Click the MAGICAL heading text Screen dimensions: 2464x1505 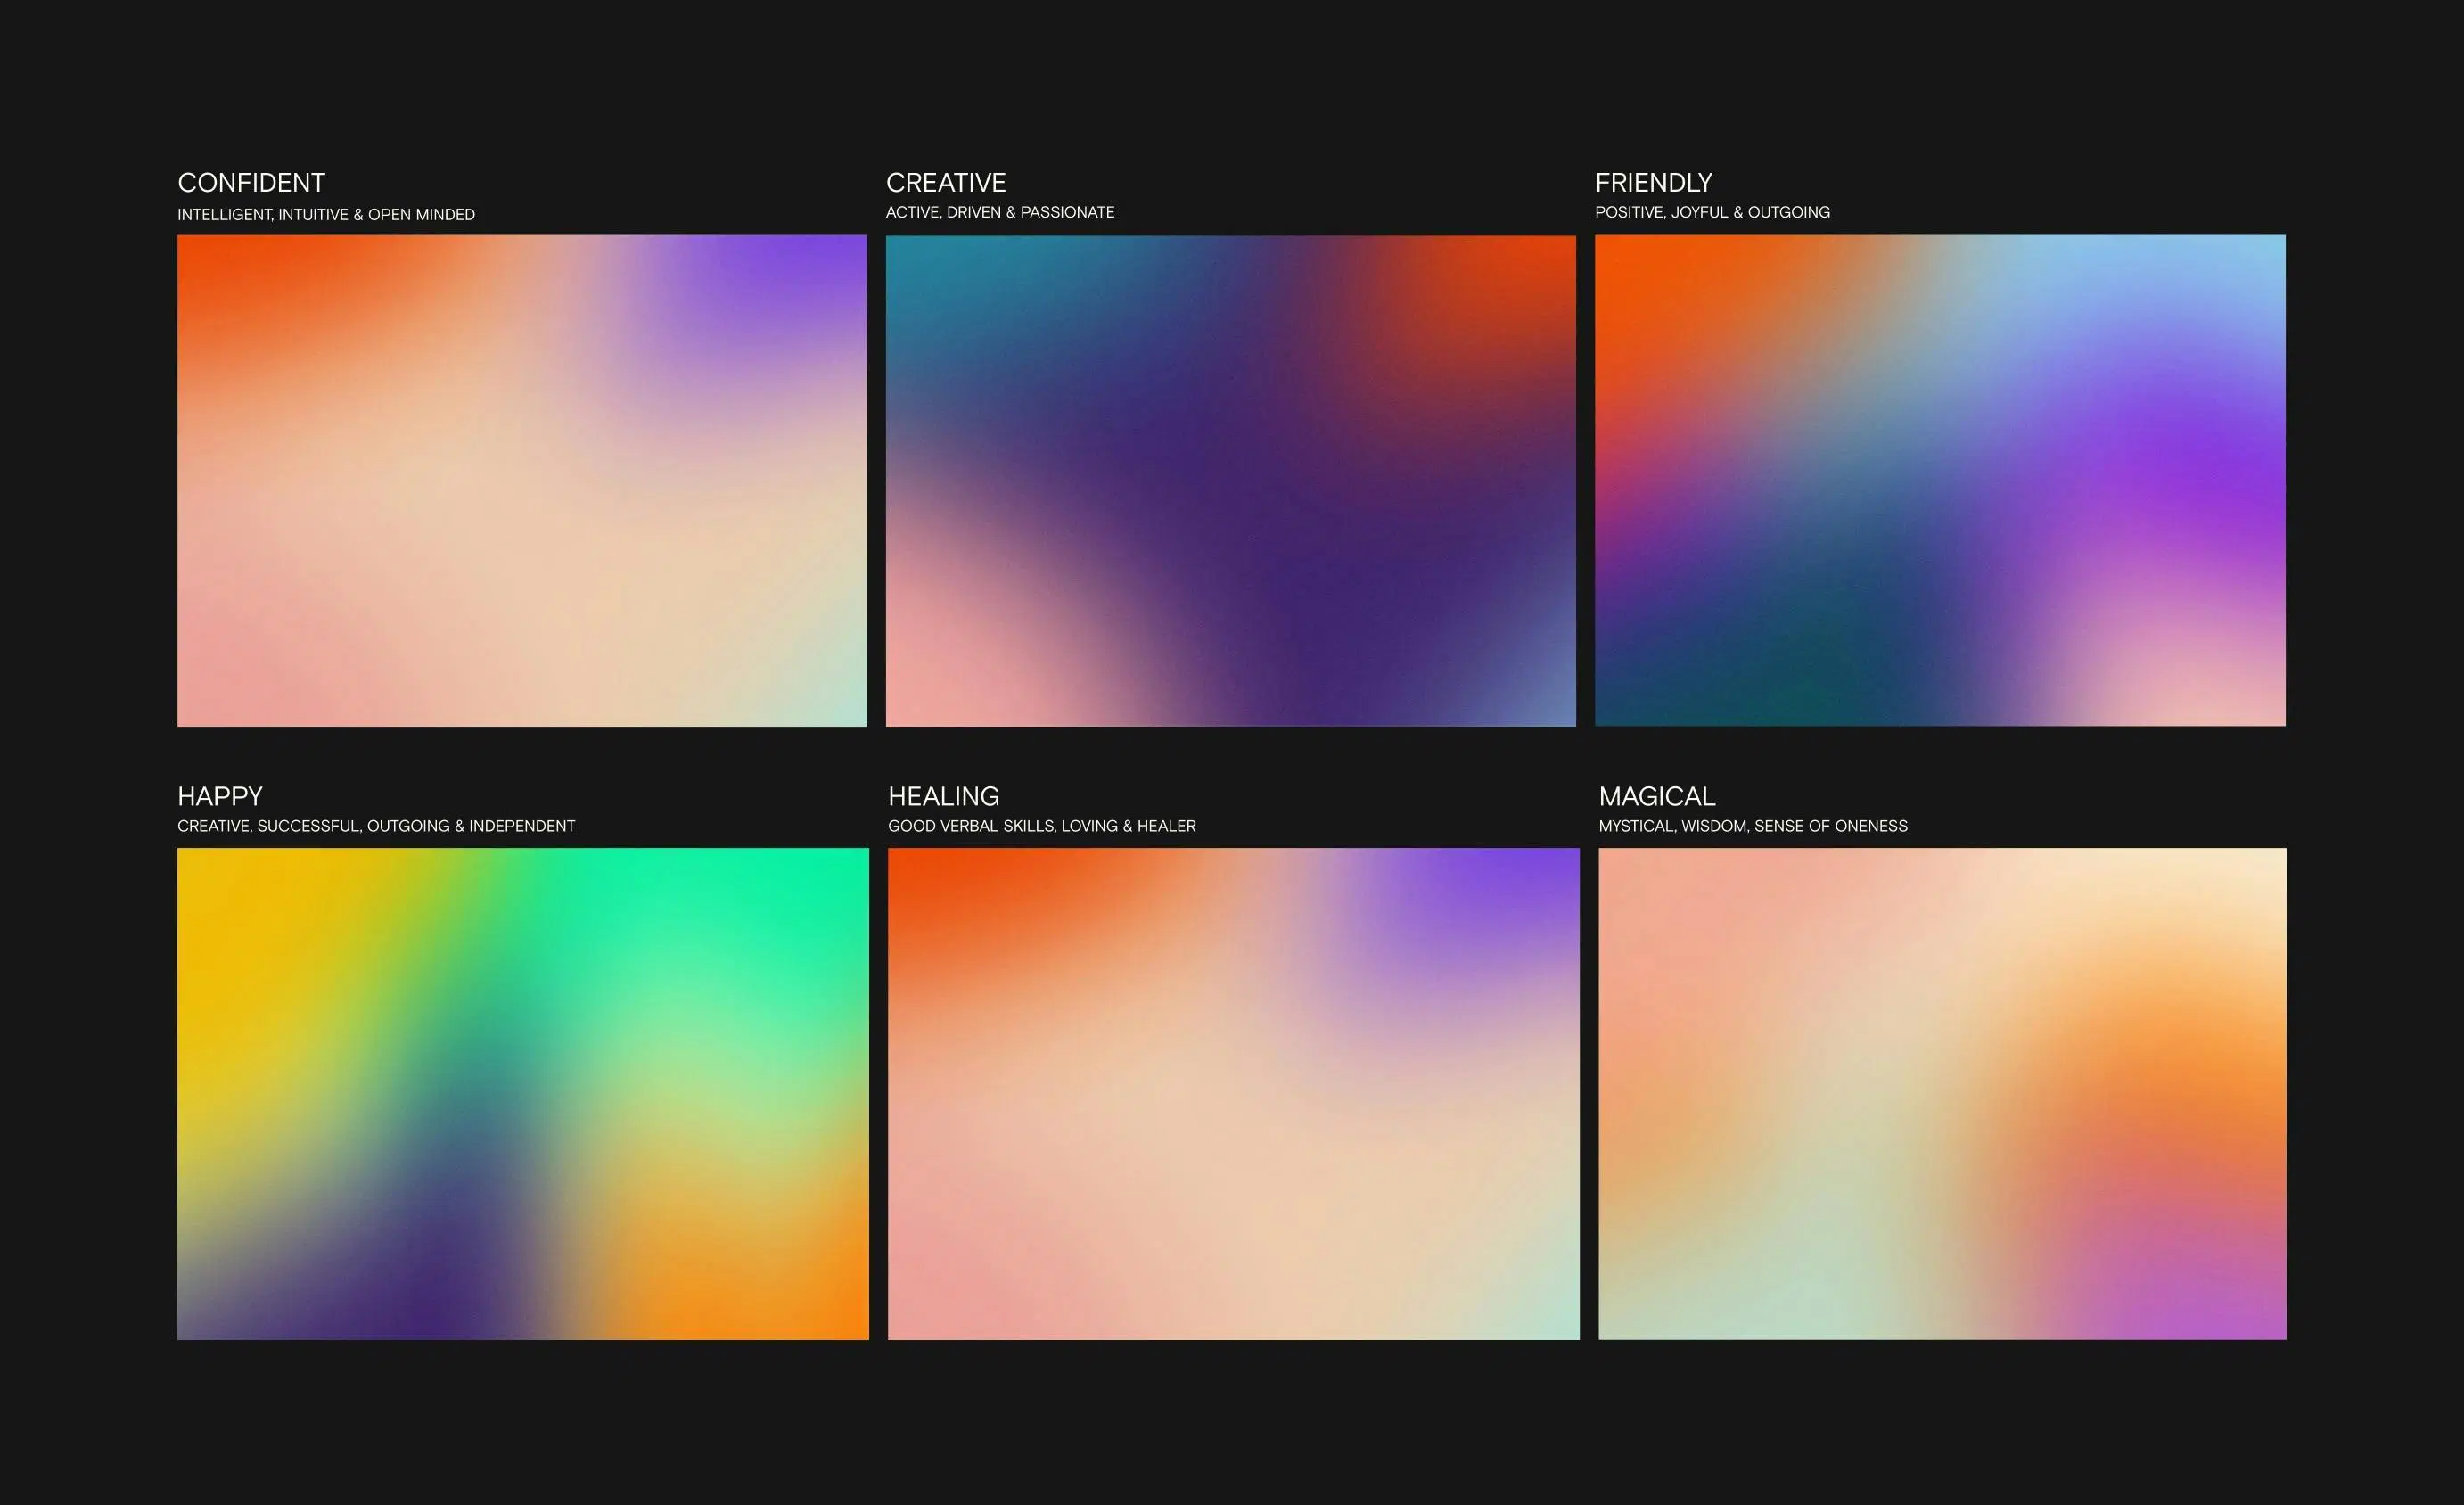[x=1656, y=796]
